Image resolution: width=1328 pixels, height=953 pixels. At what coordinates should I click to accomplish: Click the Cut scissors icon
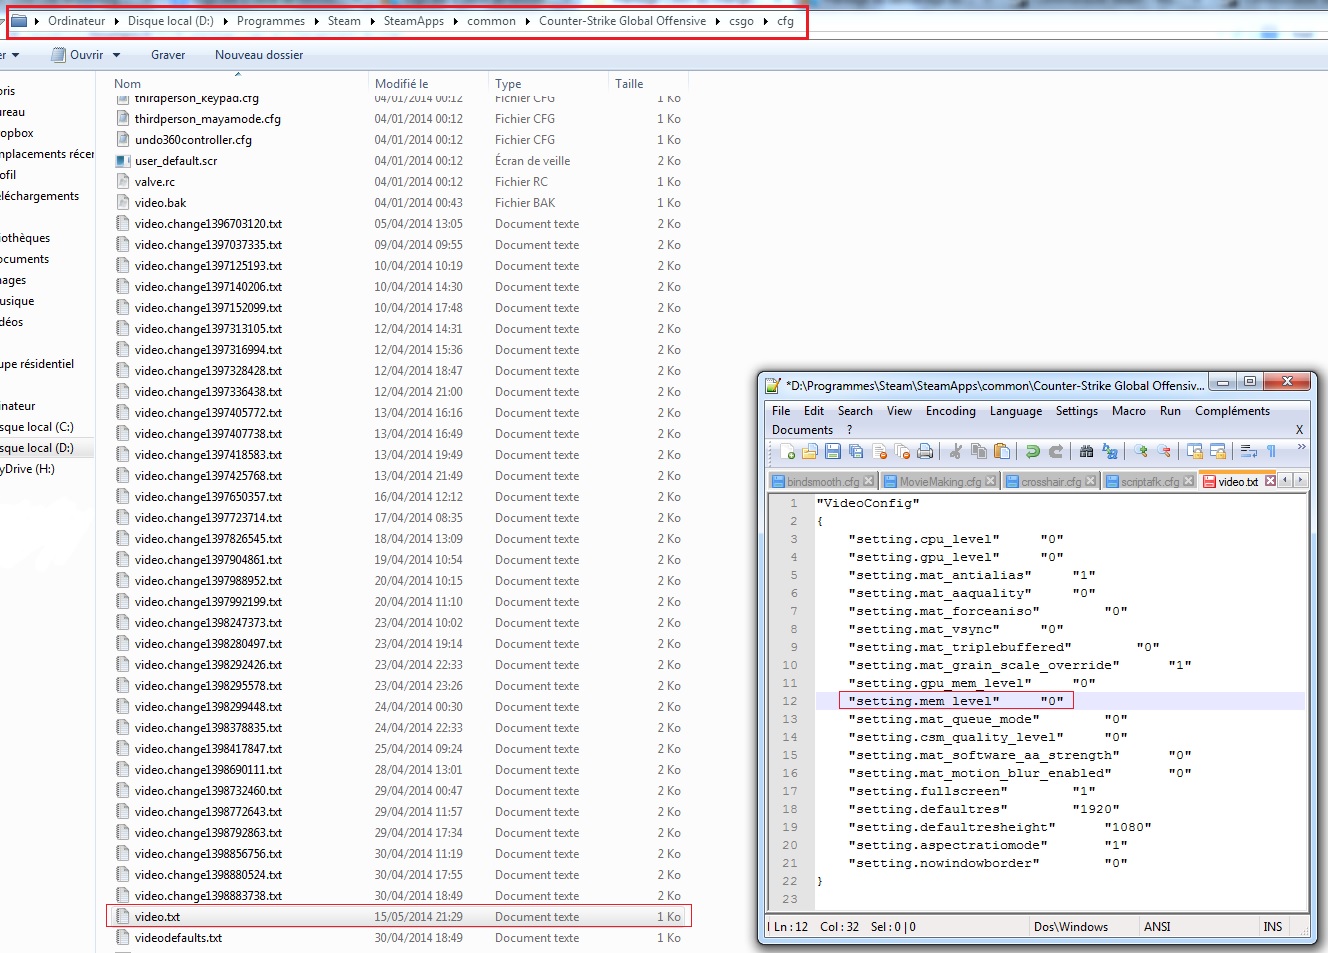(955, 452)
